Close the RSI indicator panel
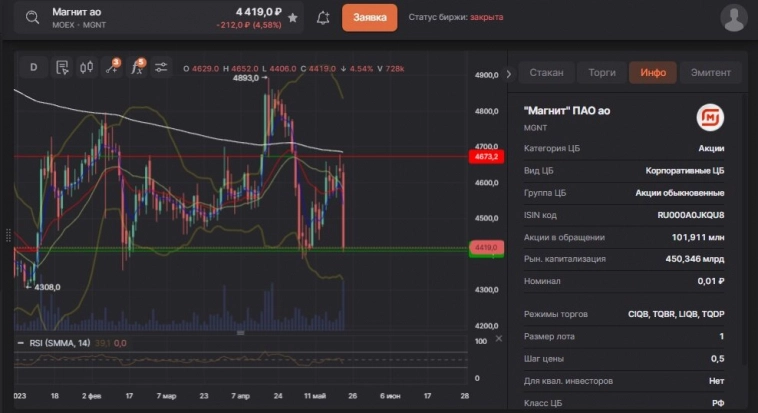Image resolution: width=758 pixels, height=413 pixels. (499, 339)
